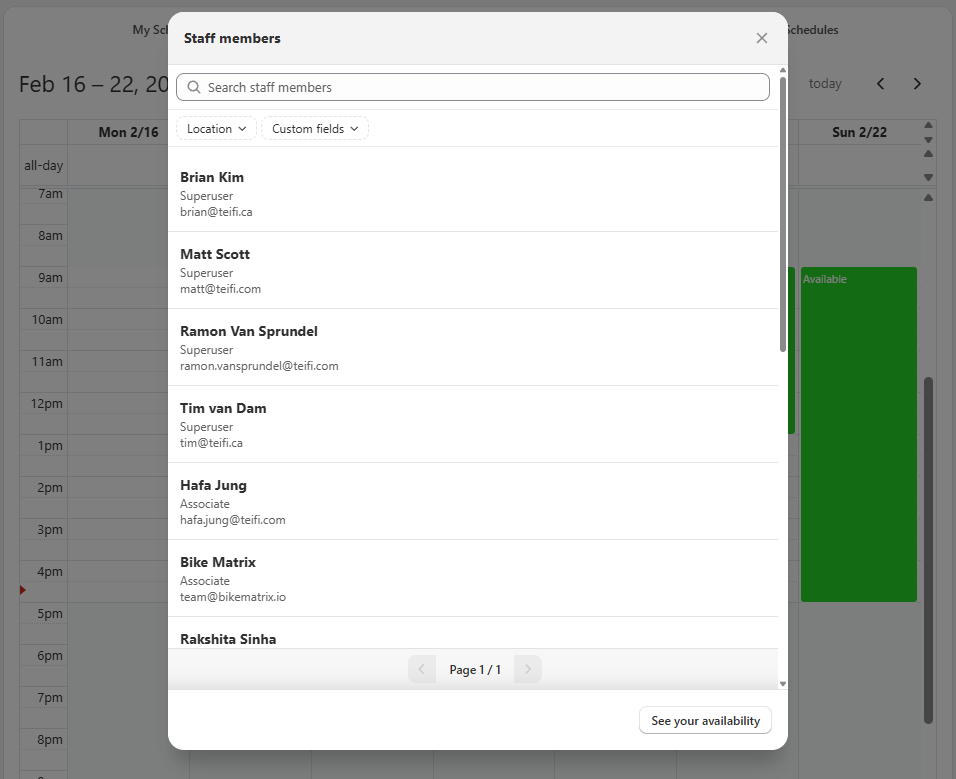Jump to today in the calendar
Viewport: 956px width, 779px height.
825,84
